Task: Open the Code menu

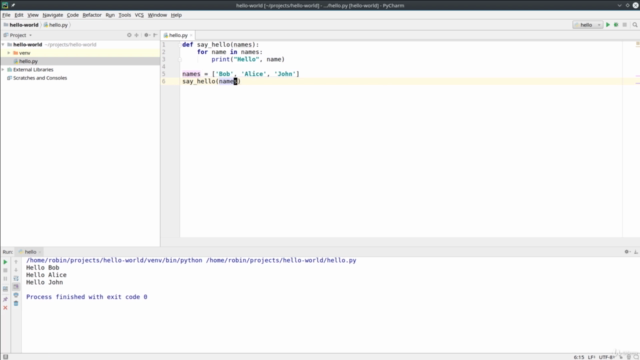Action: [73, 15]
